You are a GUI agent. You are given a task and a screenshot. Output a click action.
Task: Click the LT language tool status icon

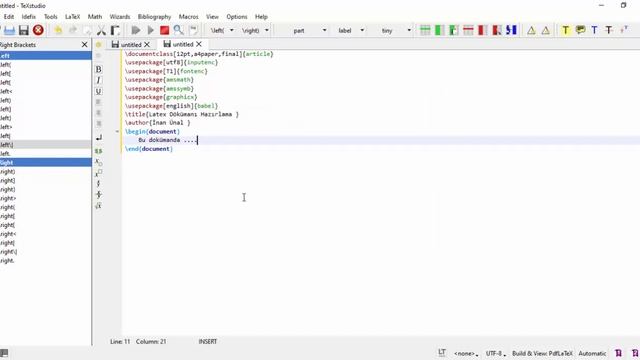click(x=442, y=352)
